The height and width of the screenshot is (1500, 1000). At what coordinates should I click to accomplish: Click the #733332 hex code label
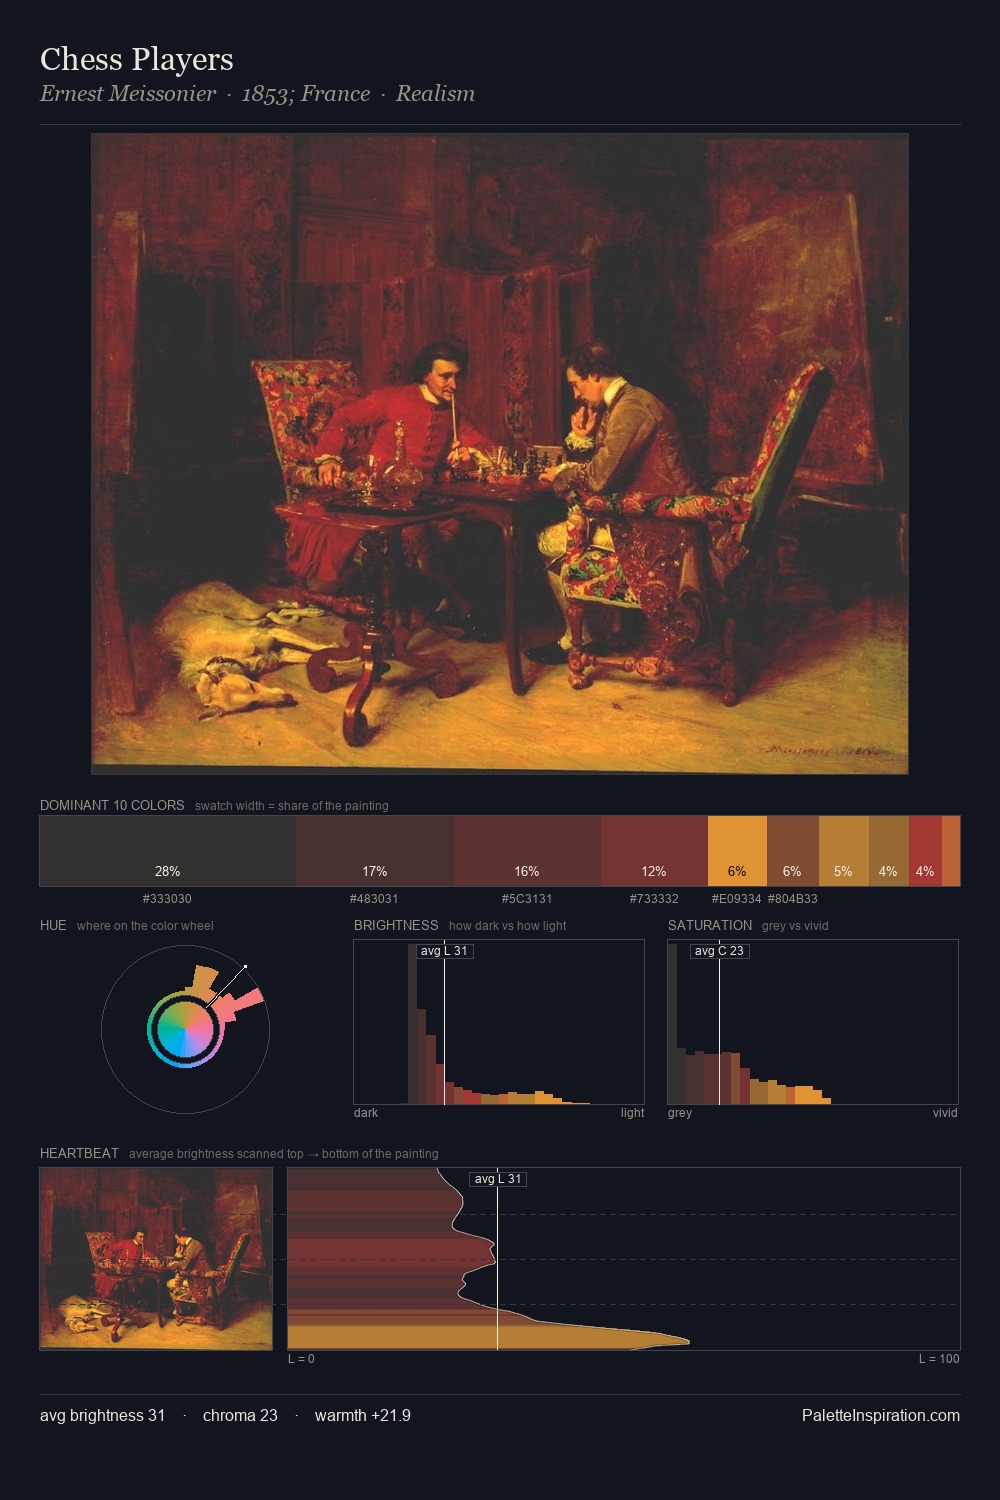654,899
